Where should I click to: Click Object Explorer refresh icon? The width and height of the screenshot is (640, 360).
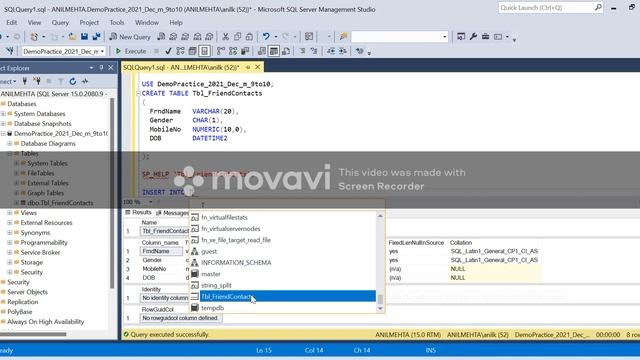click(x=73, y=81)
